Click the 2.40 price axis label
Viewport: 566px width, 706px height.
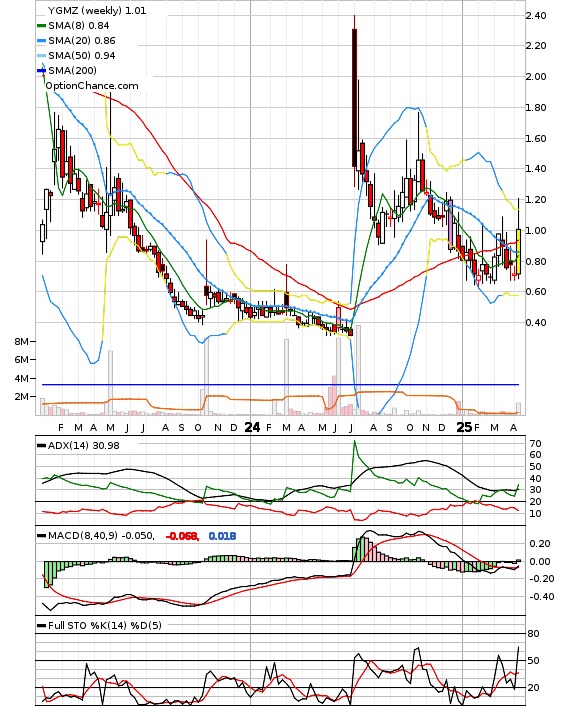tap(536, 16)
